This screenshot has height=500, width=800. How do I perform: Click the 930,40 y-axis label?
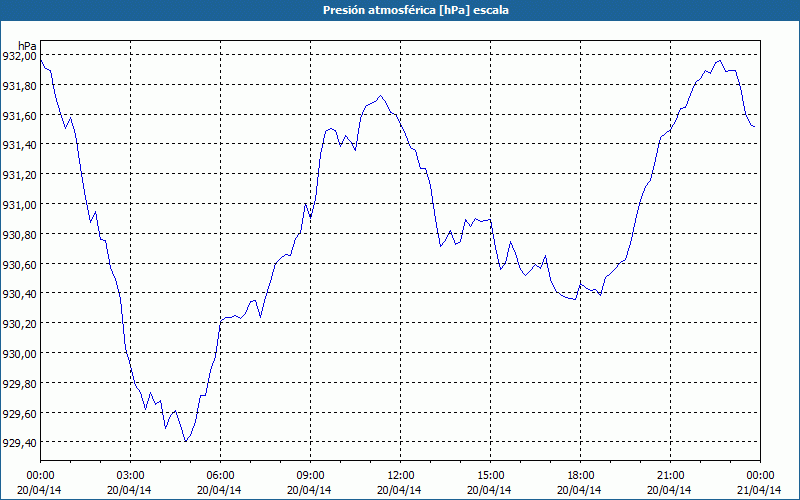tap(20, 294)
